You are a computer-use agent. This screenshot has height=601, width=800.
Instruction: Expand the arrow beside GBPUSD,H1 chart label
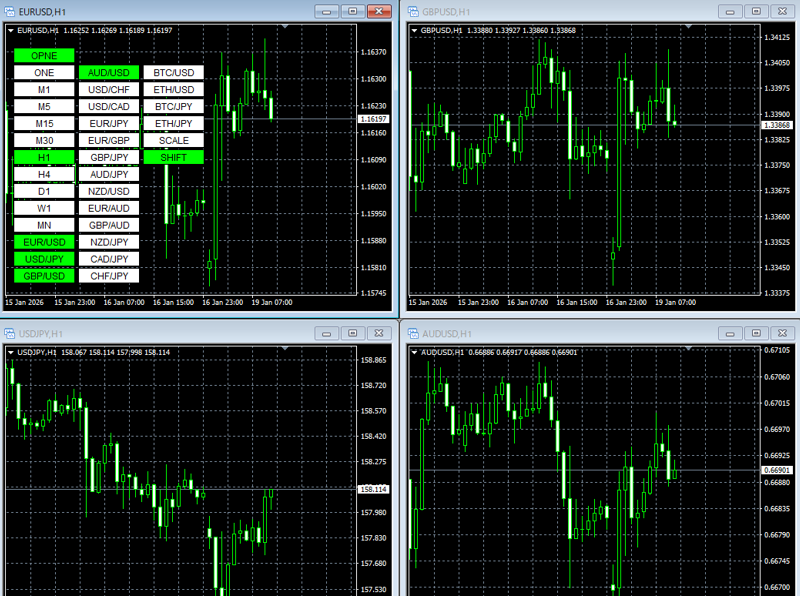pyautogui.click(x=415, y=30)
